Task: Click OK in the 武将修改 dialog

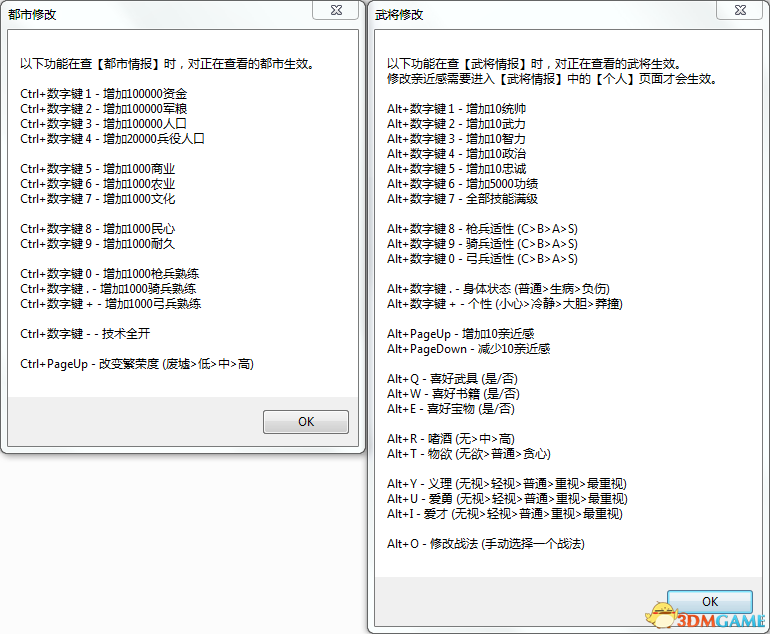Action: pos(710,602)
